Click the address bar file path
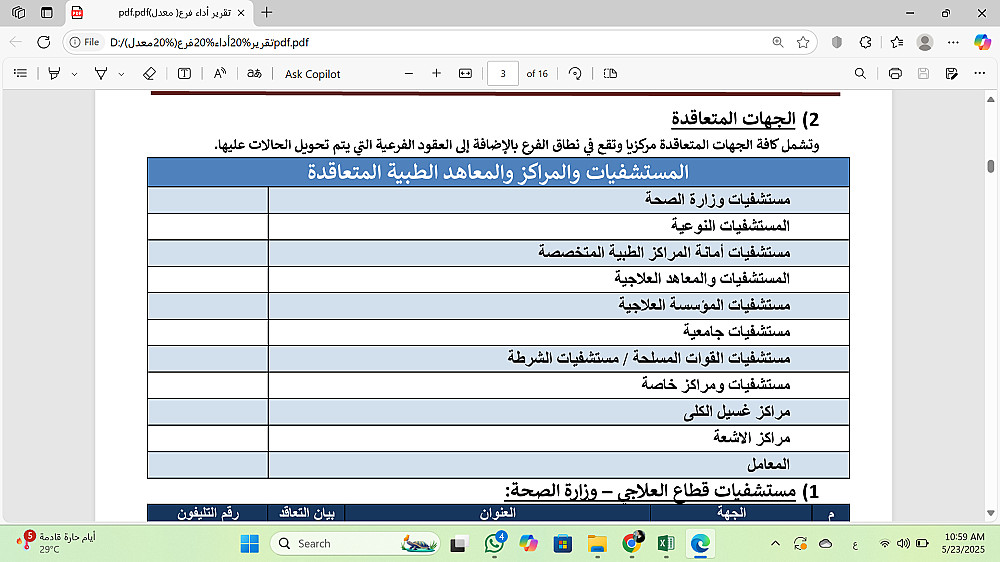The width and height of the screenshot is (1000, 562). coord(209,43)
